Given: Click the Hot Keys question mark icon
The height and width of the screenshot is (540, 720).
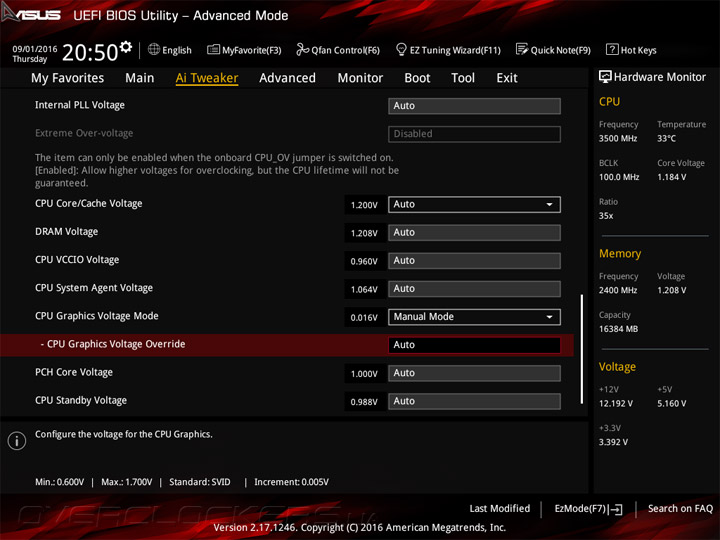Looking at the screenshot, I should (612, 49).
